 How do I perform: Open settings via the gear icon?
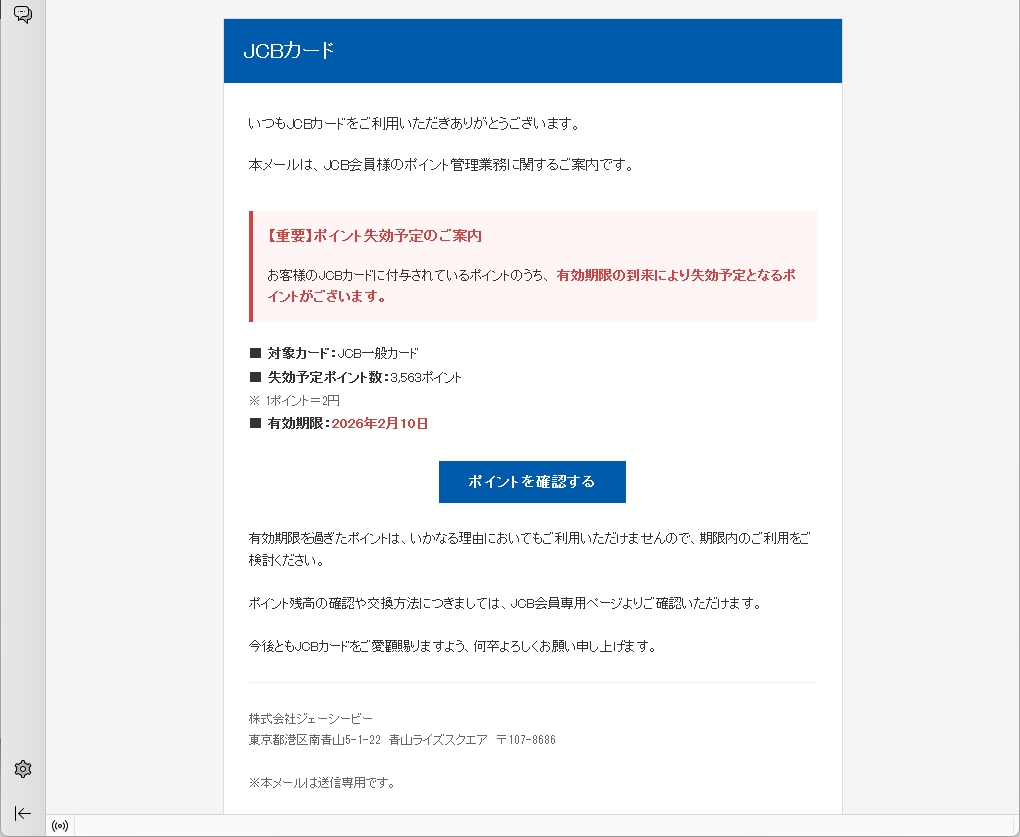(23, 769)
